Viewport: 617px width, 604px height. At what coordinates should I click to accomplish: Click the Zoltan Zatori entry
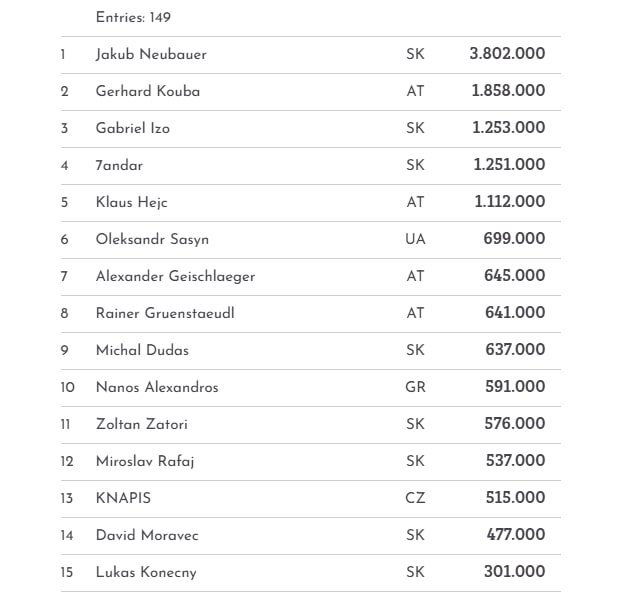click(142, 424)
